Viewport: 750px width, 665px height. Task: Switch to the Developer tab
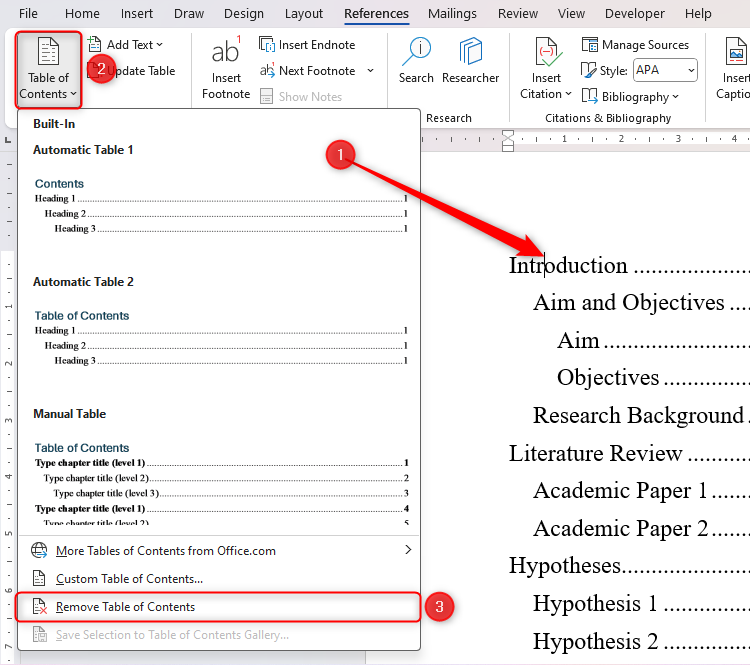point(635,13)
